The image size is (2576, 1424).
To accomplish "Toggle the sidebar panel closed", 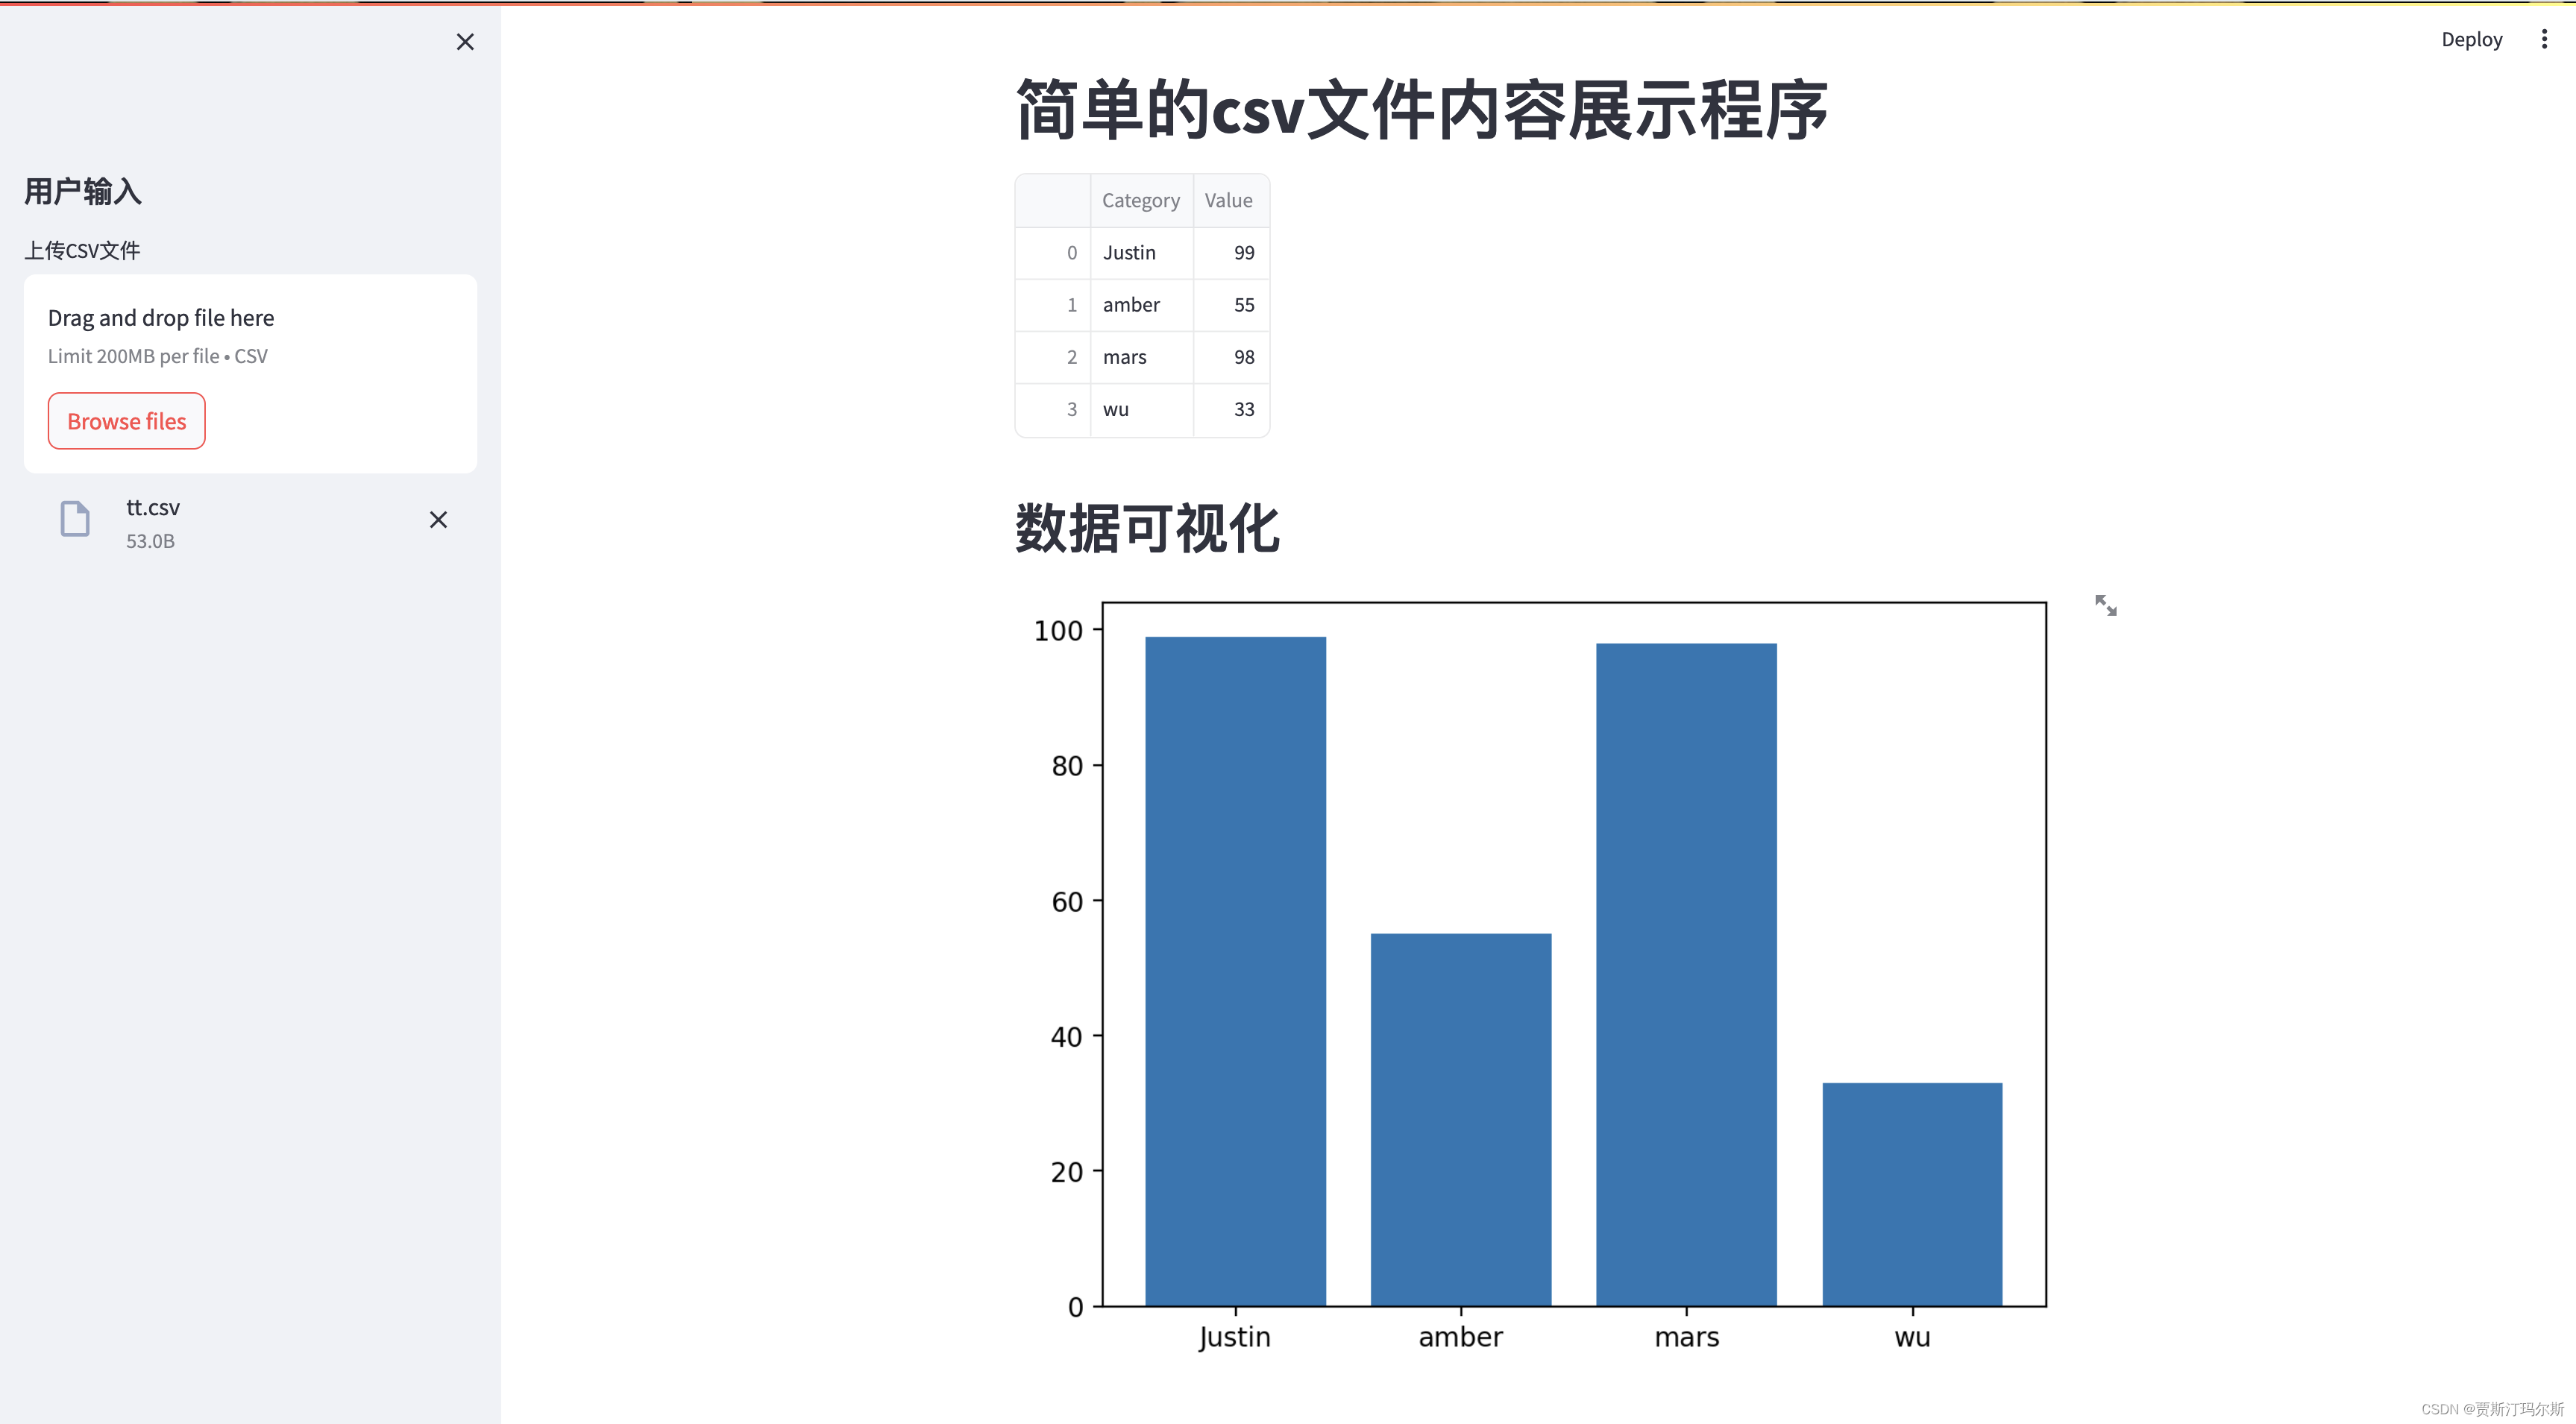I will click(x=465, y=40).
